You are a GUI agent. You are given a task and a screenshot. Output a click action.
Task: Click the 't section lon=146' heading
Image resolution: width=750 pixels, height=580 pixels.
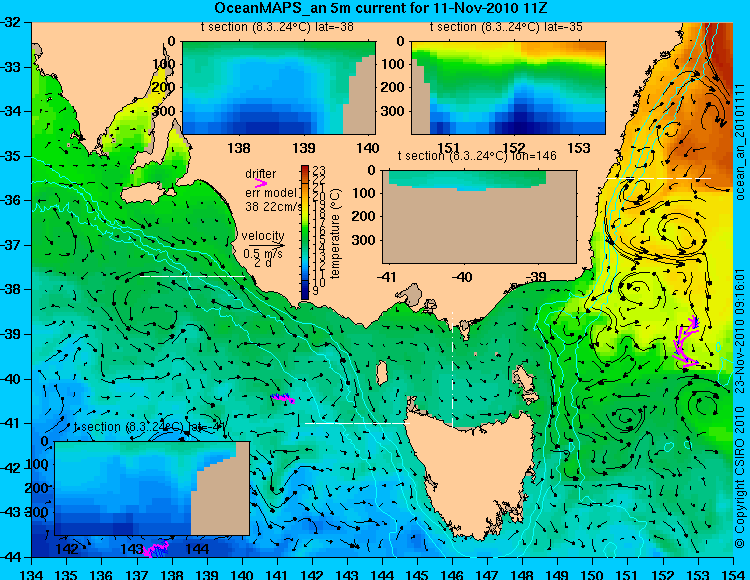tap(477, 155)
